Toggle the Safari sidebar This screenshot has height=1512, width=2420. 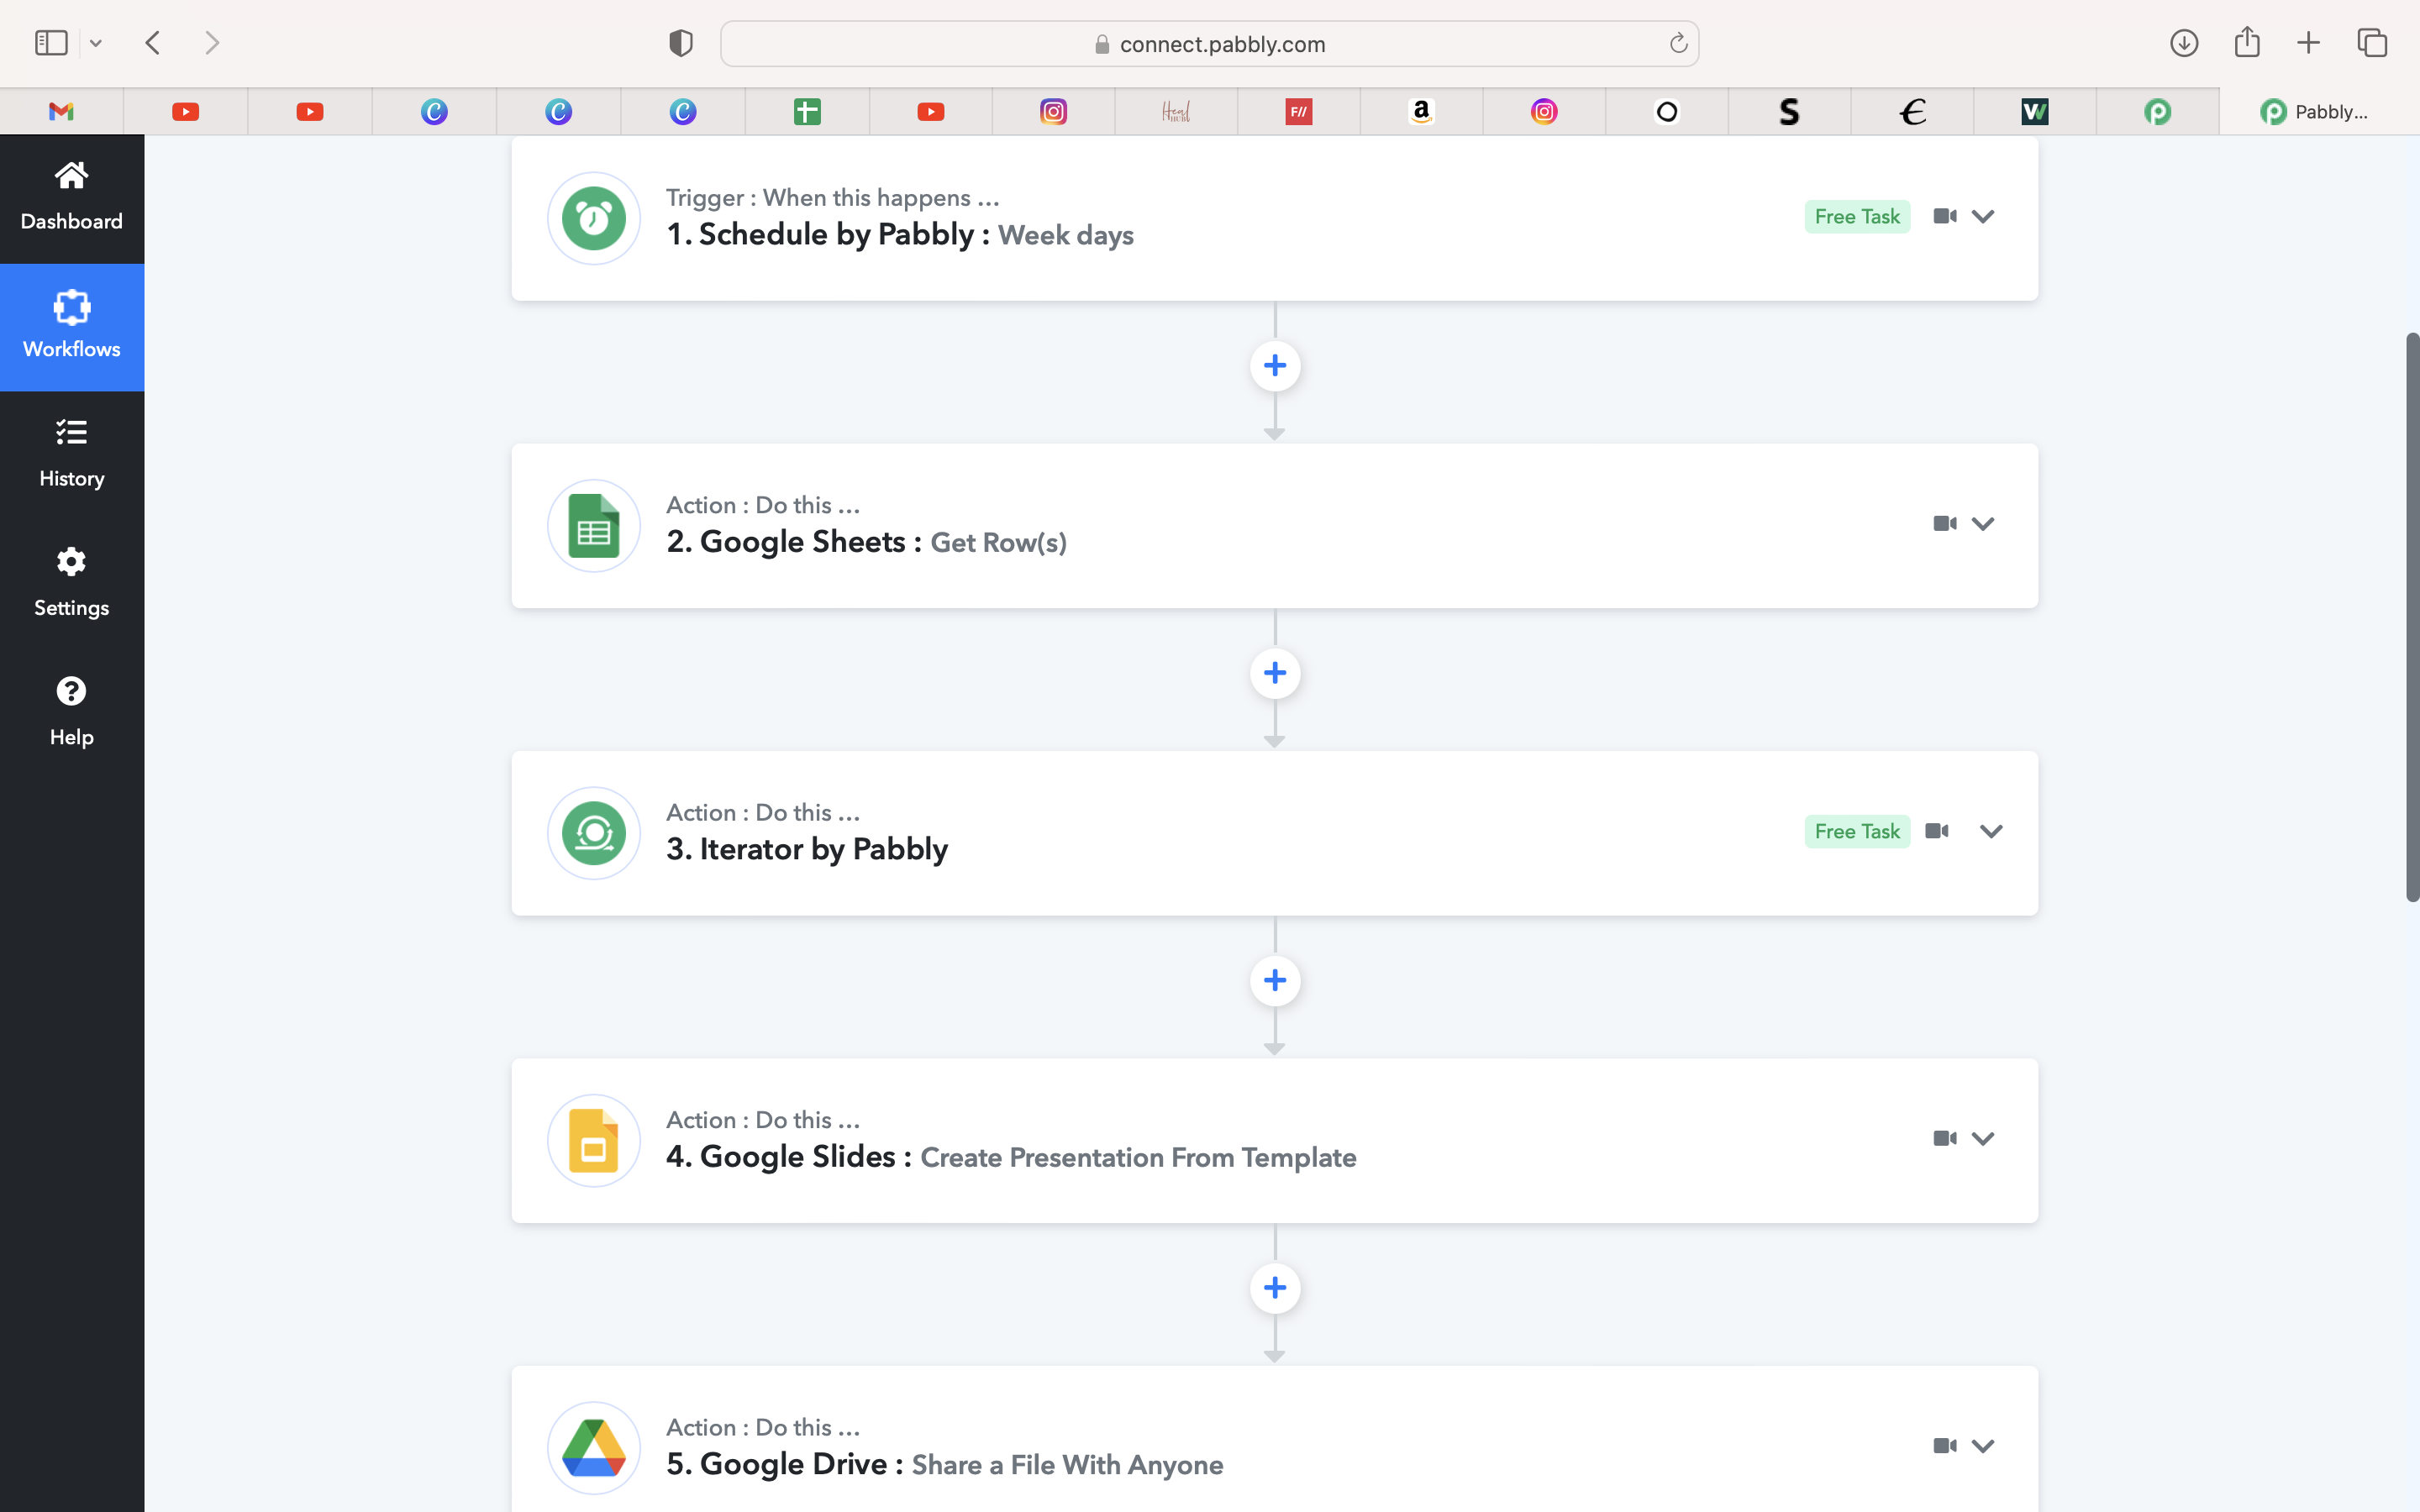(51, 43)
